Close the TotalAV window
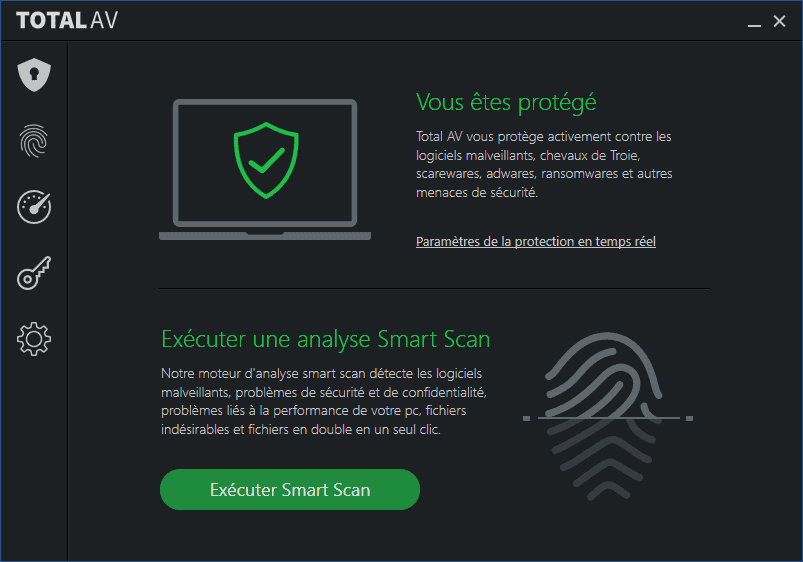 tap(779, 21)
